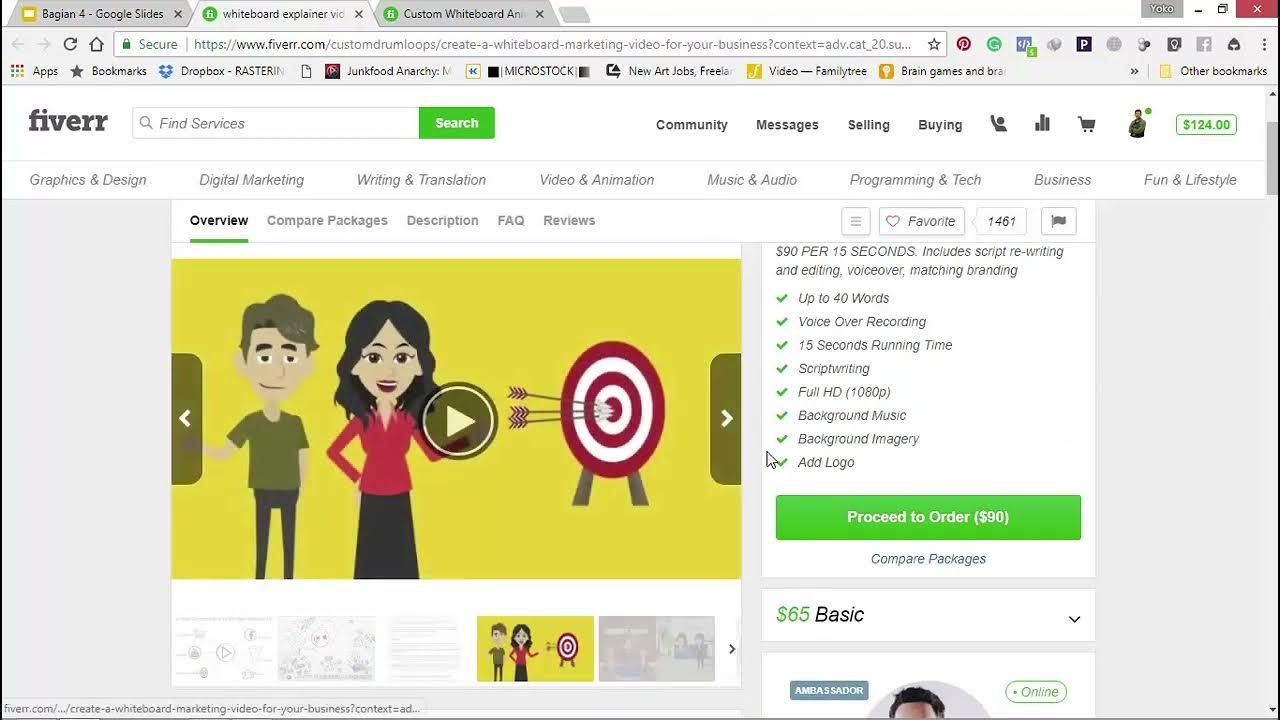Select the characters and target thumbnail
The height and width of the screenshot is (720, 1280).
tap(535, 649)
